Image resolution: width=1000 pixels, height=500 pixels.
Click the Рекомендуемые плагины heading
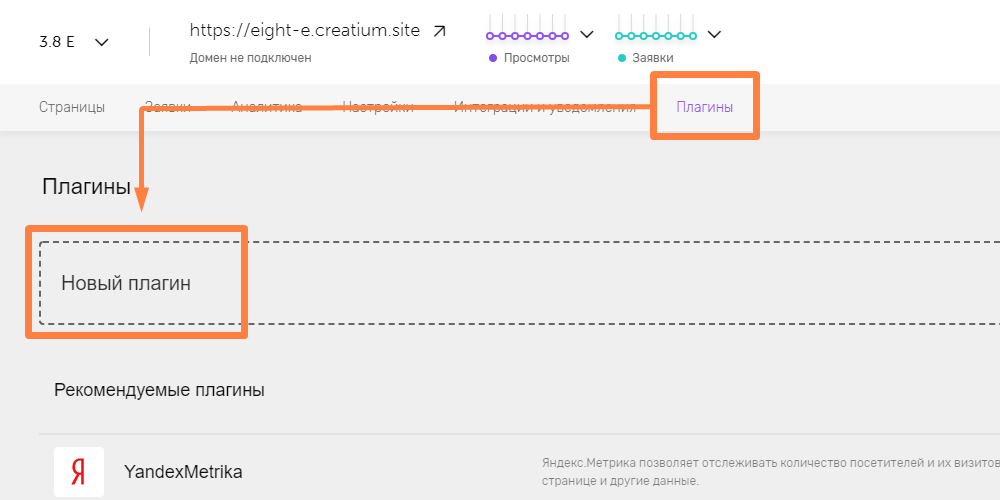159,390
